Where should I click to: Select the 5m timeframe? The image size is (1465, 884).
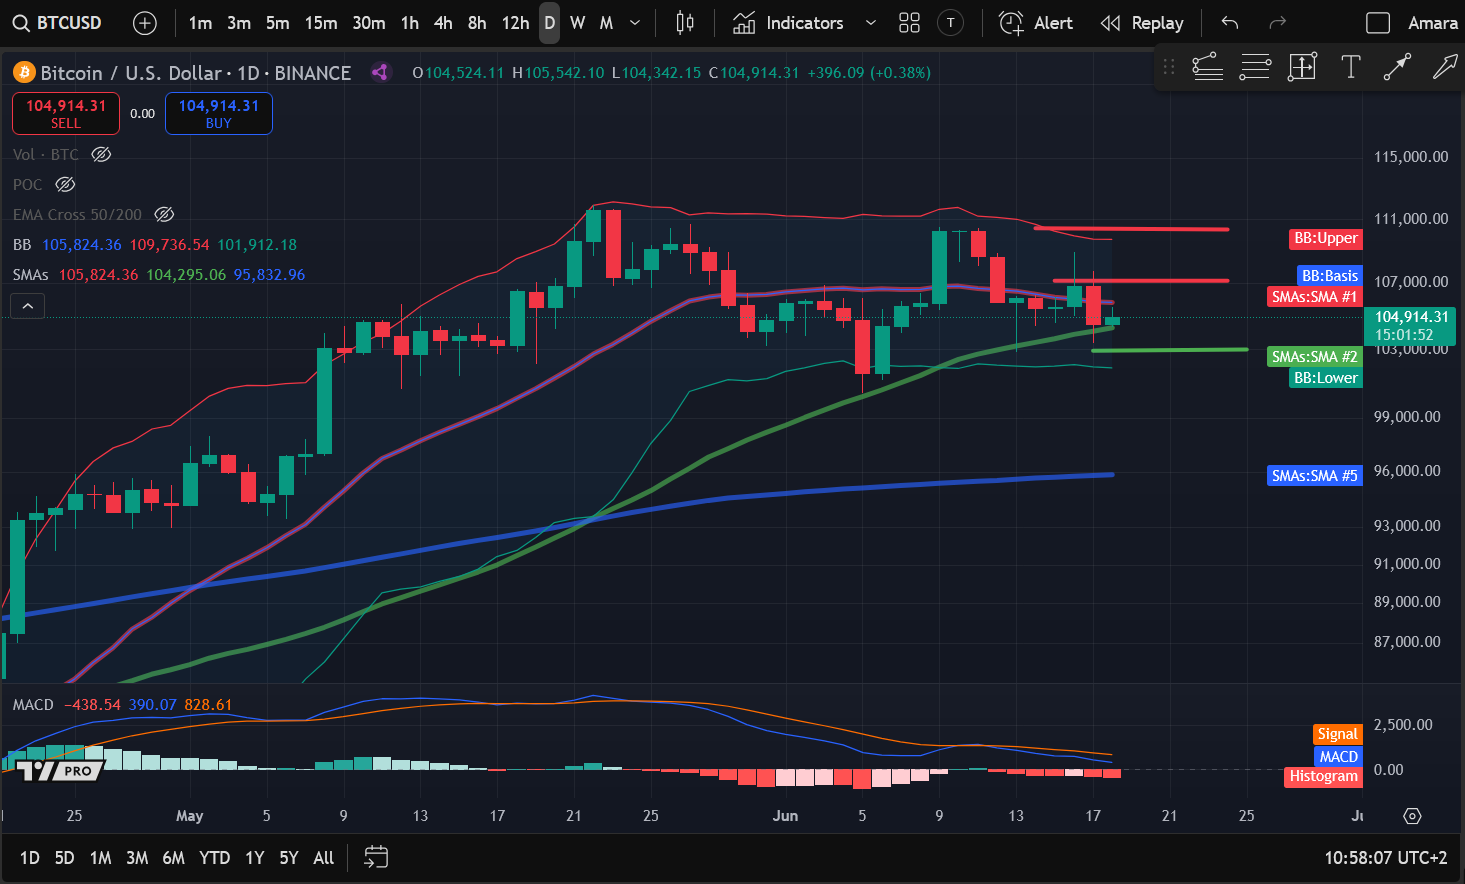coord(278,23)
